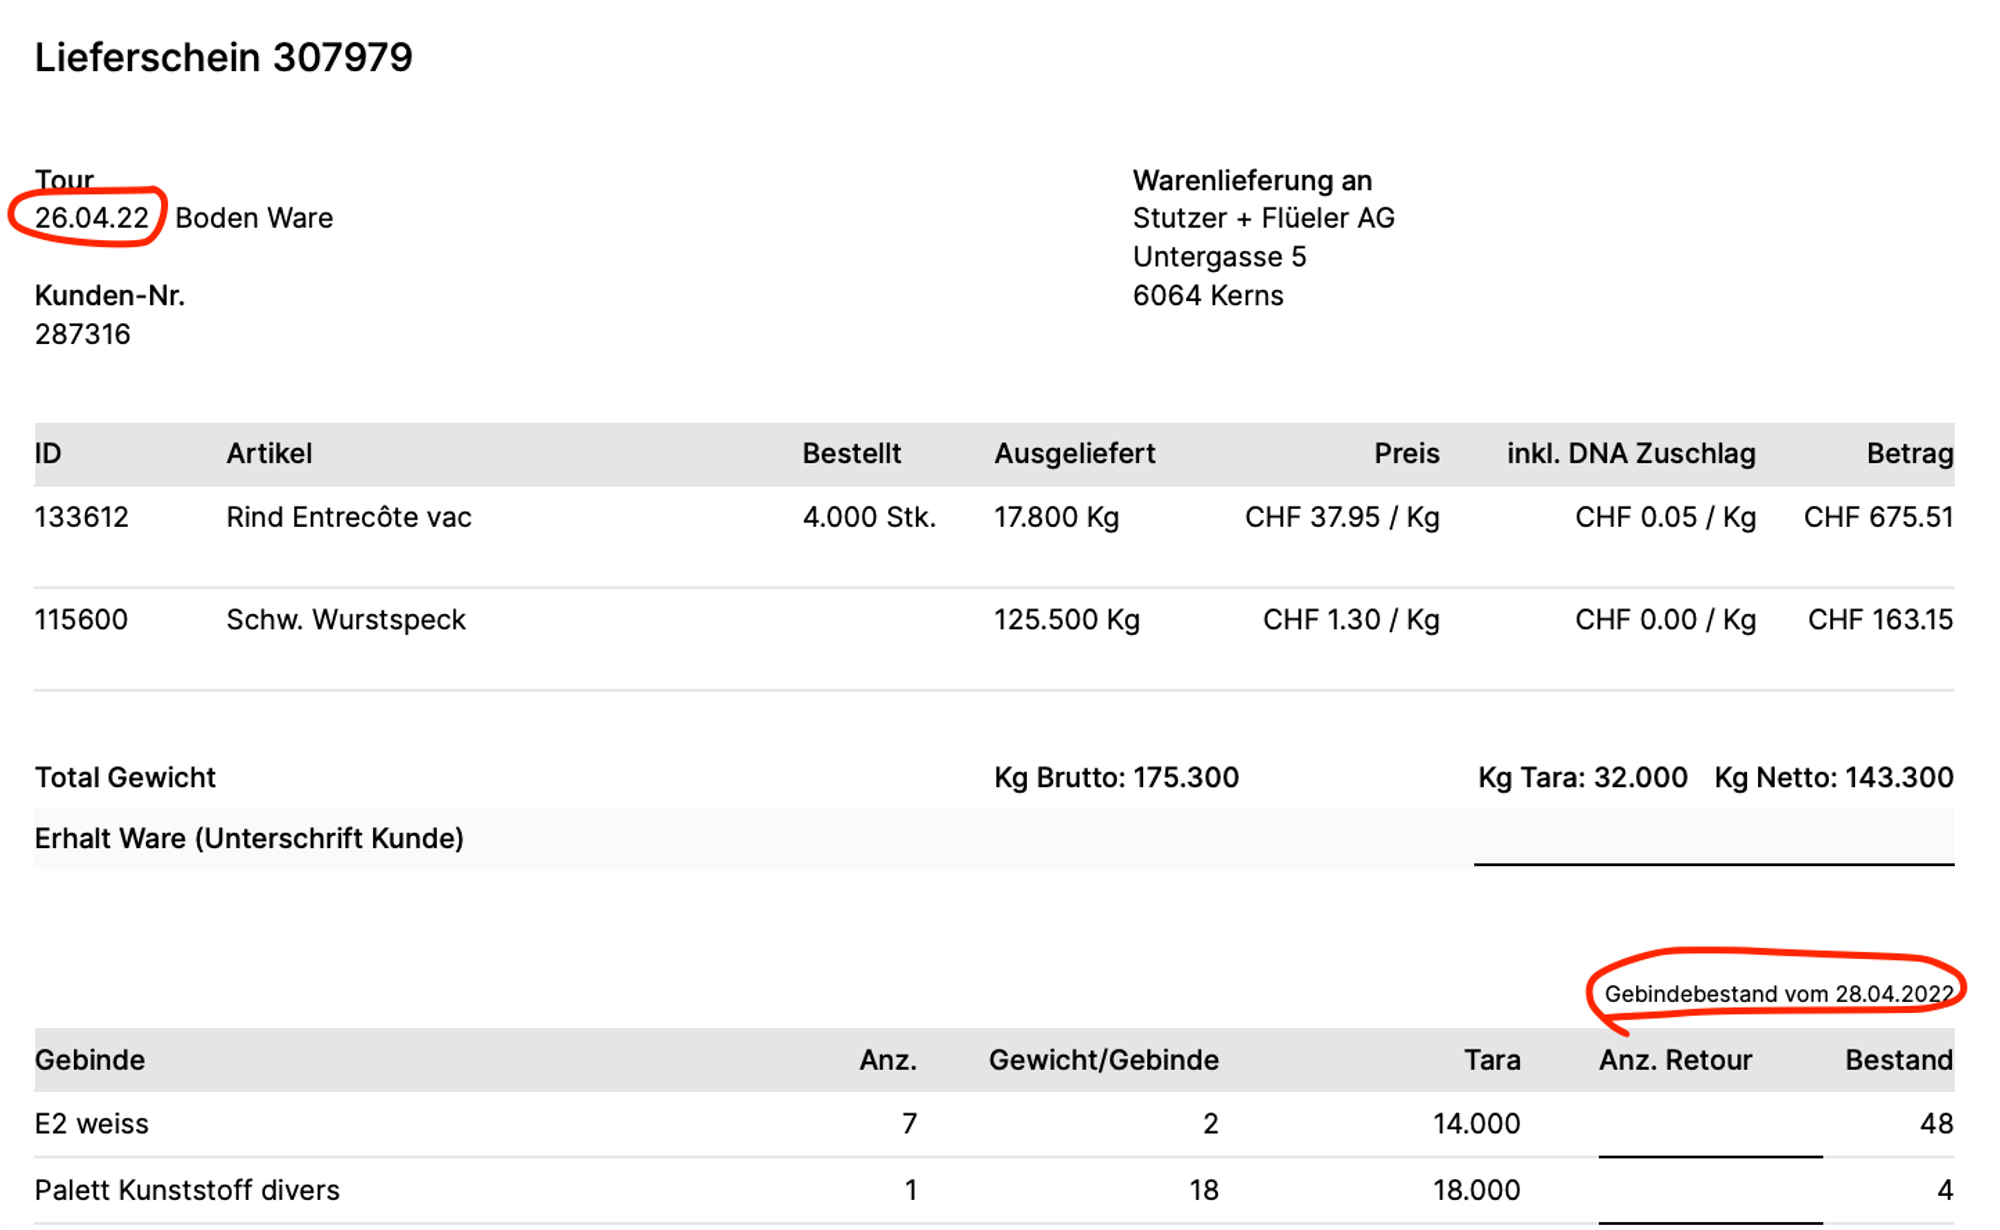Click customer number 287316
Image resolution: width=2000 pixels, height=1230 pixels.
point(82,334)
